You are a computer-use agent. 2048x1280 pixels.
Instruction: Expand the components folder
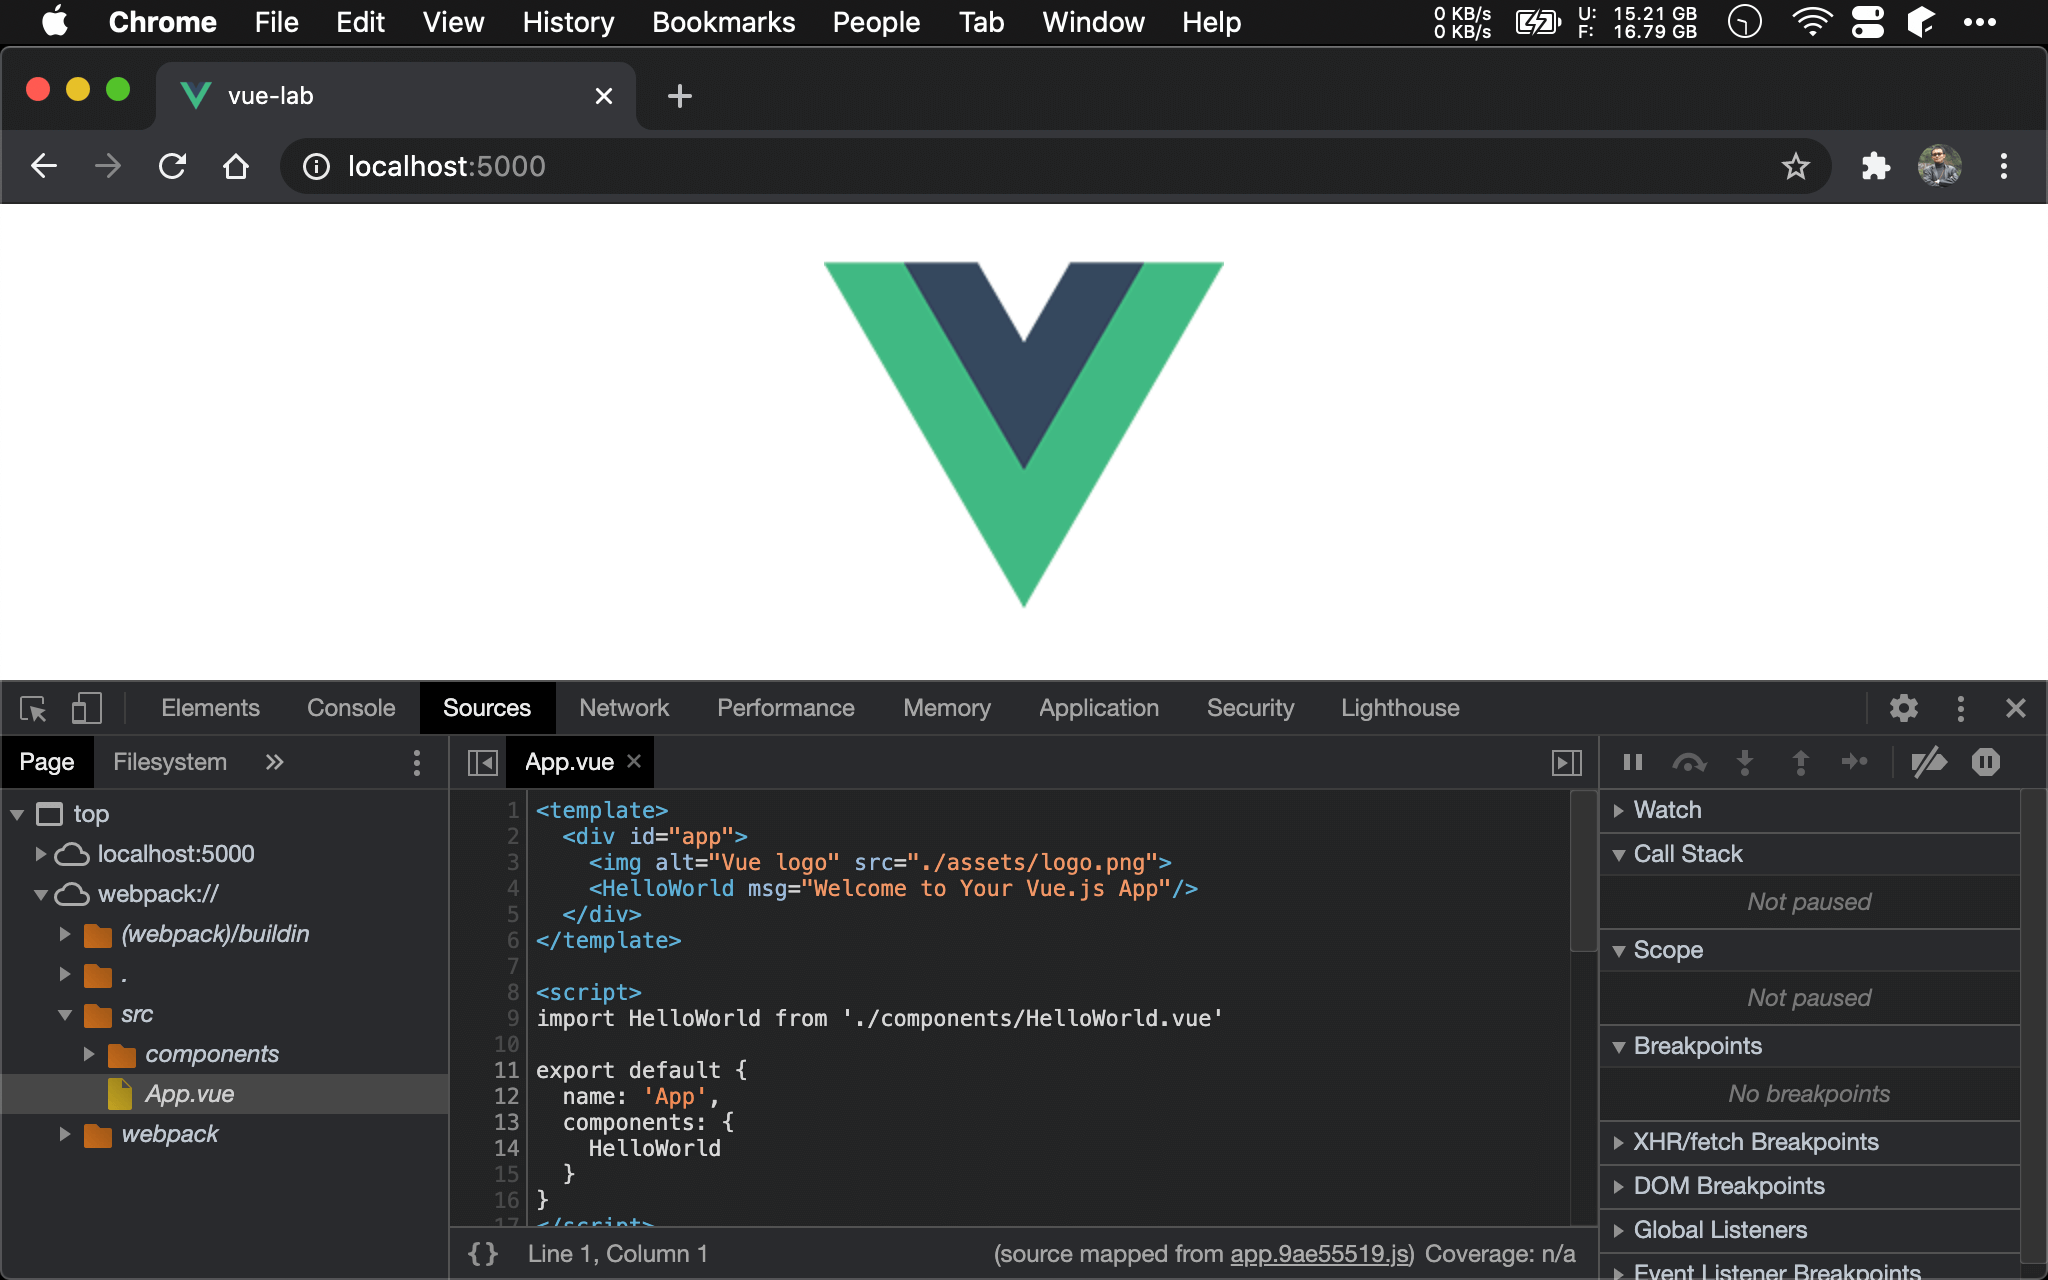[88, 1054]
